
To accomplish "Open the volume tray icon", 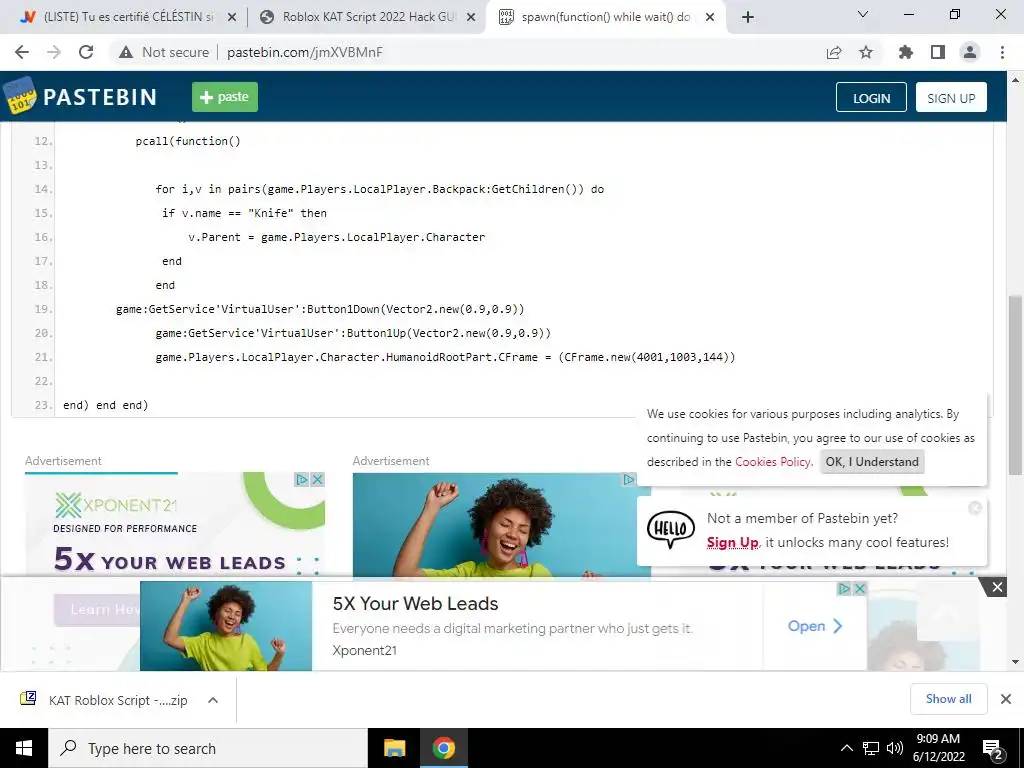I will [x=895, y=748].
